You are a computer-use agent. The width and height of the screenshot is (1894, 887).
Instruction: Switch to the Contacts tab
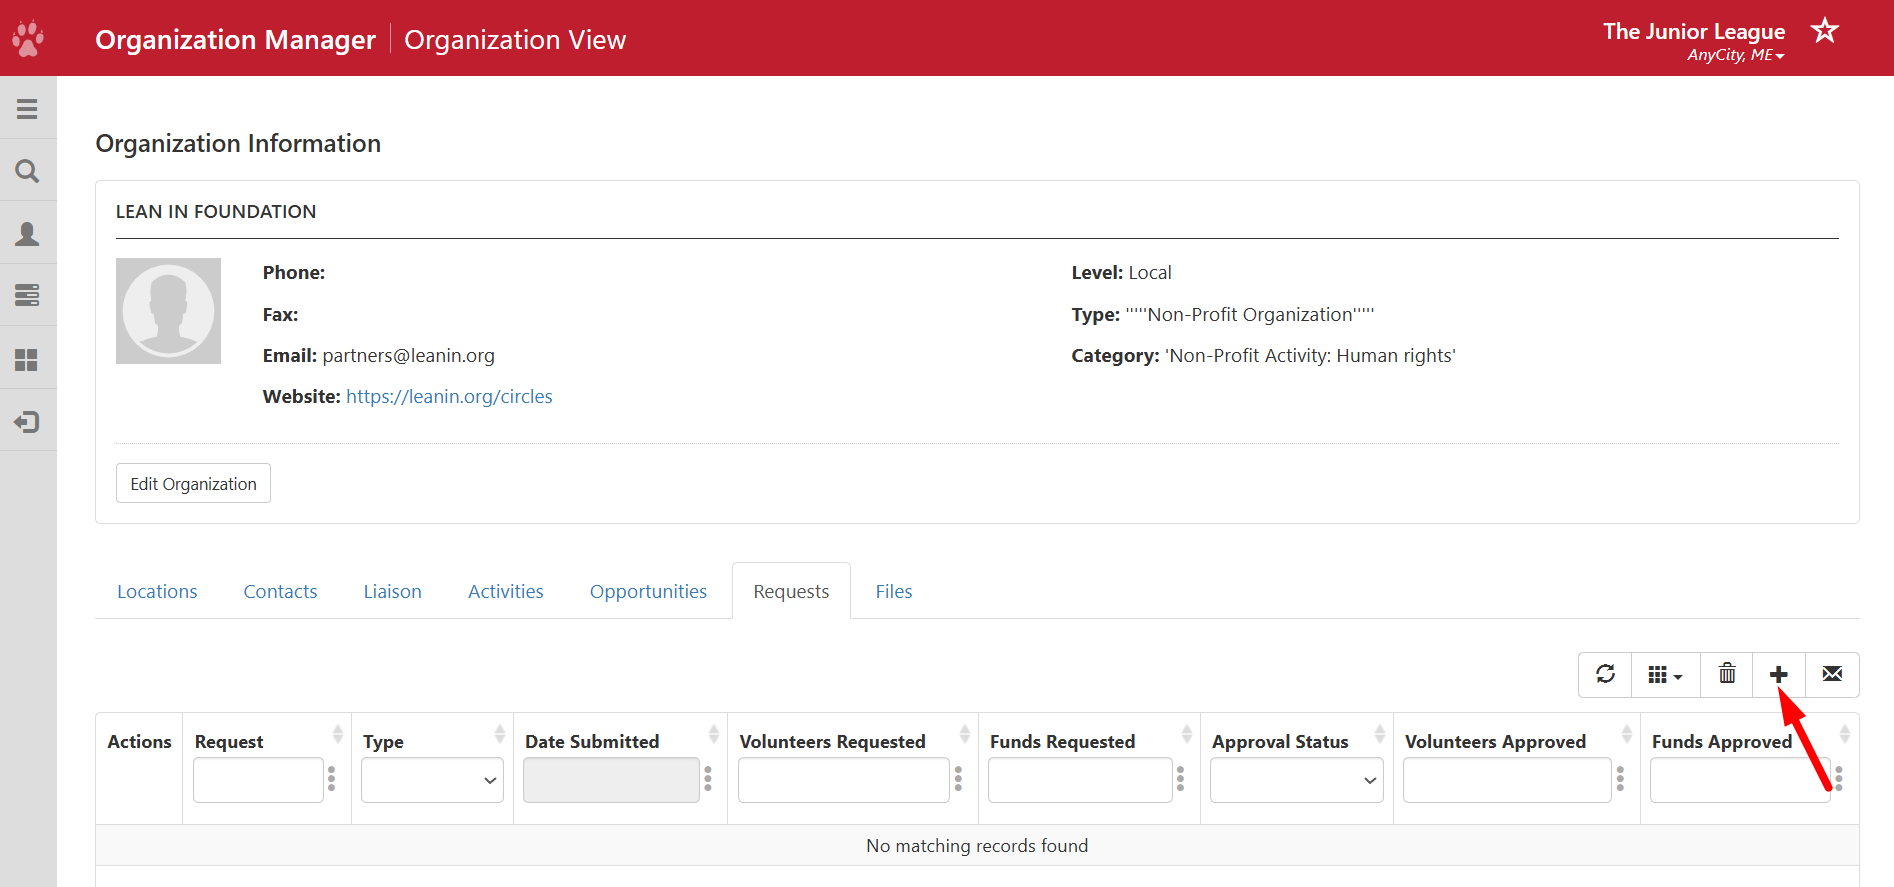[x=280, y=591]
